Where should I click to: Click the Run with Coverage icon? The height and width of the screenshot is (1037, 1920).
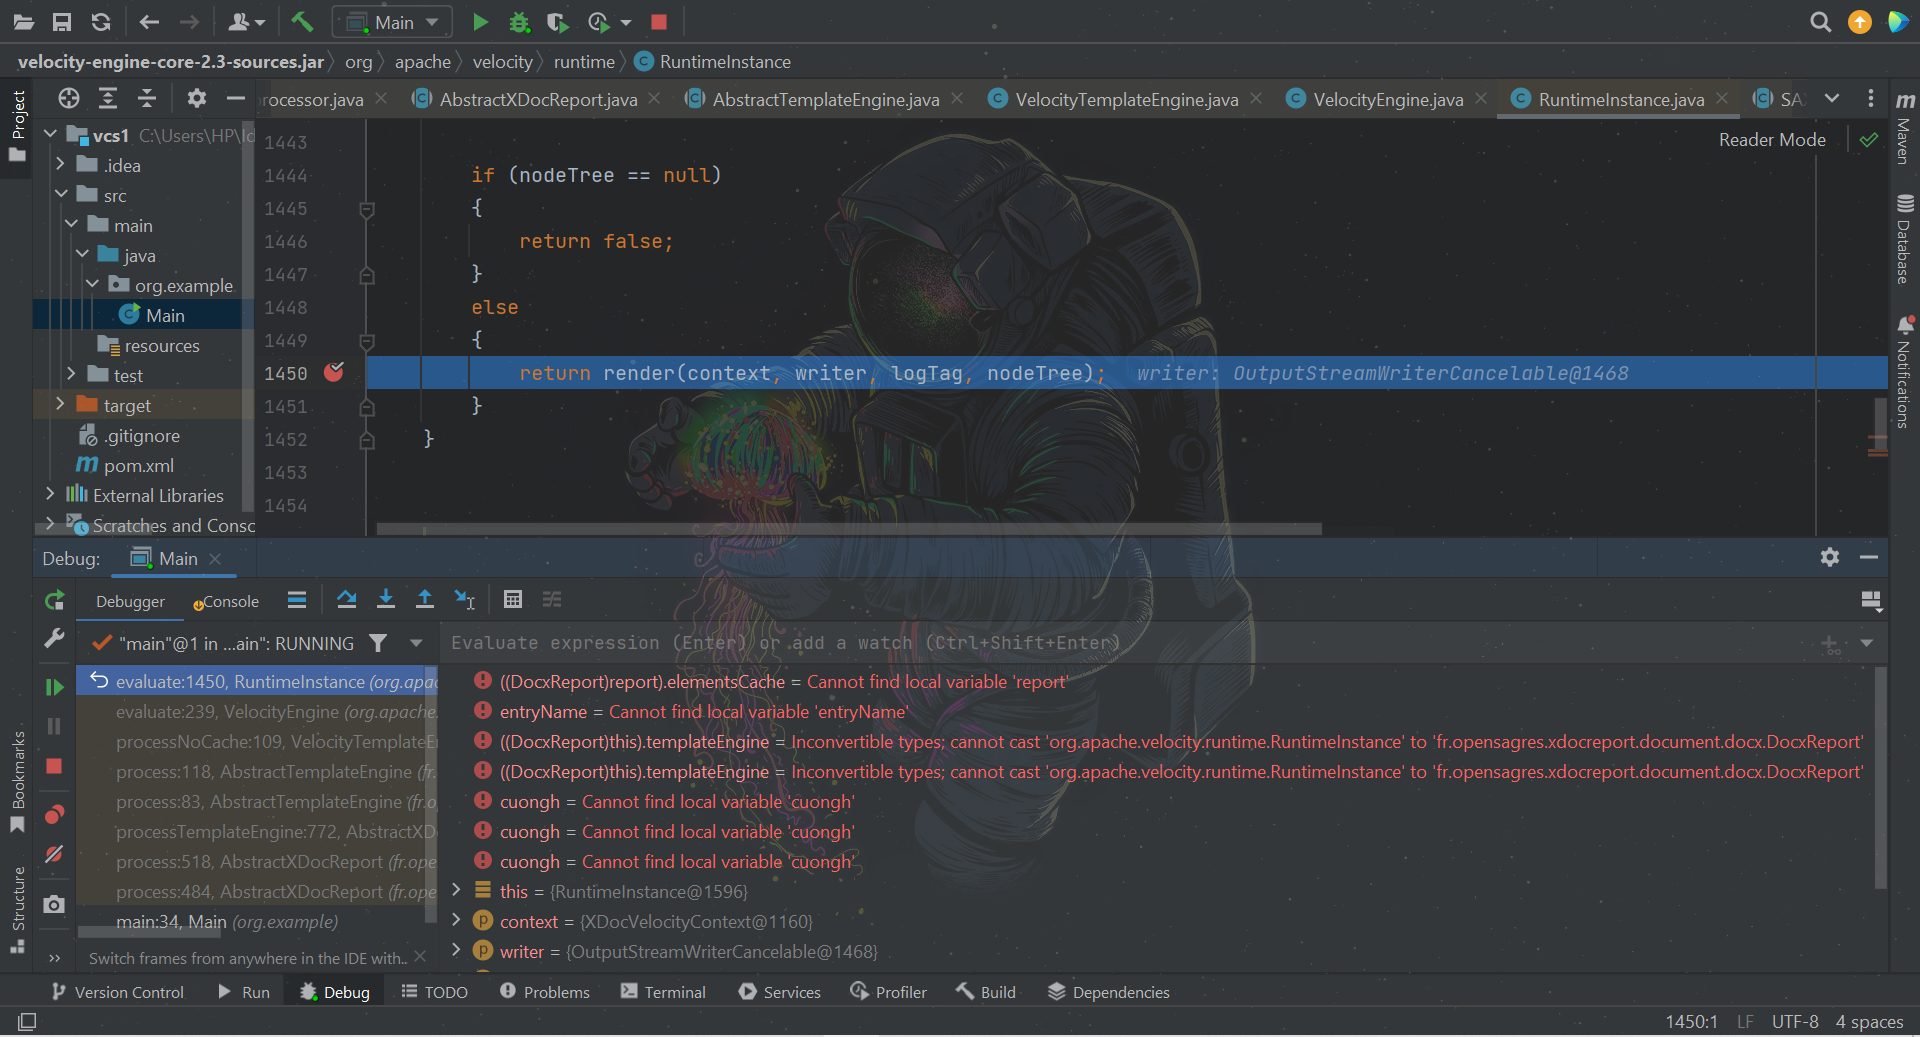(557, 22)
